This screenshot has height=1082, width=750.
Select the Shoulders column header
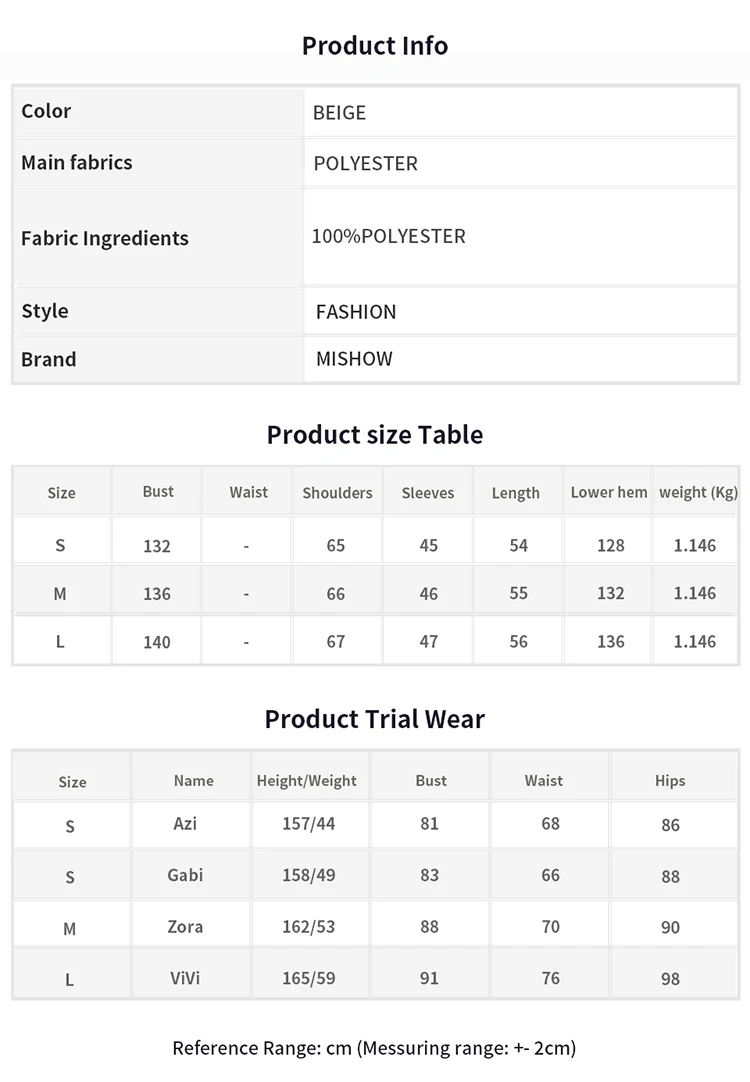coord(337,493)
